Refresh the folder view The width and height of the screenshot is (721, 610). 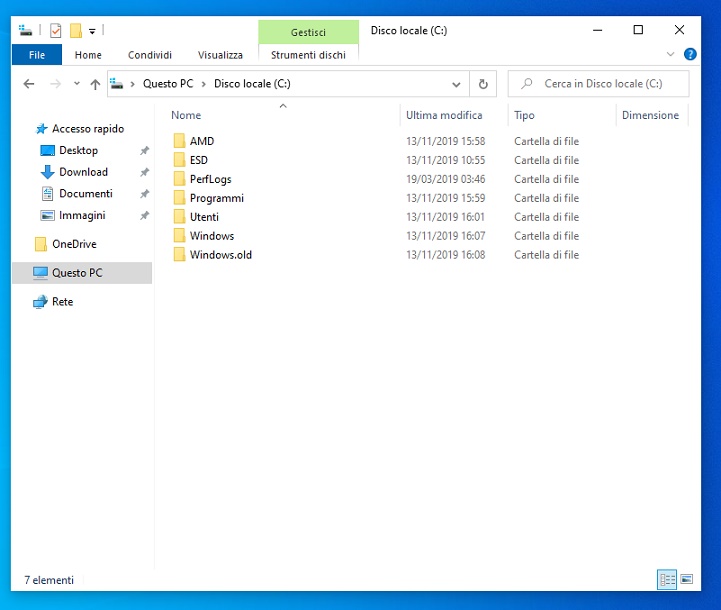[x=483, y=84]
